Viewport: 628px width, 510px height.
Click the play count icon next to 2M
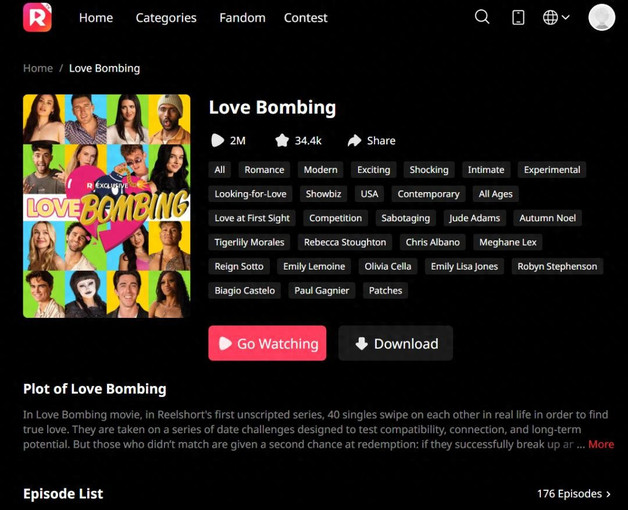(x=217, y=141)
